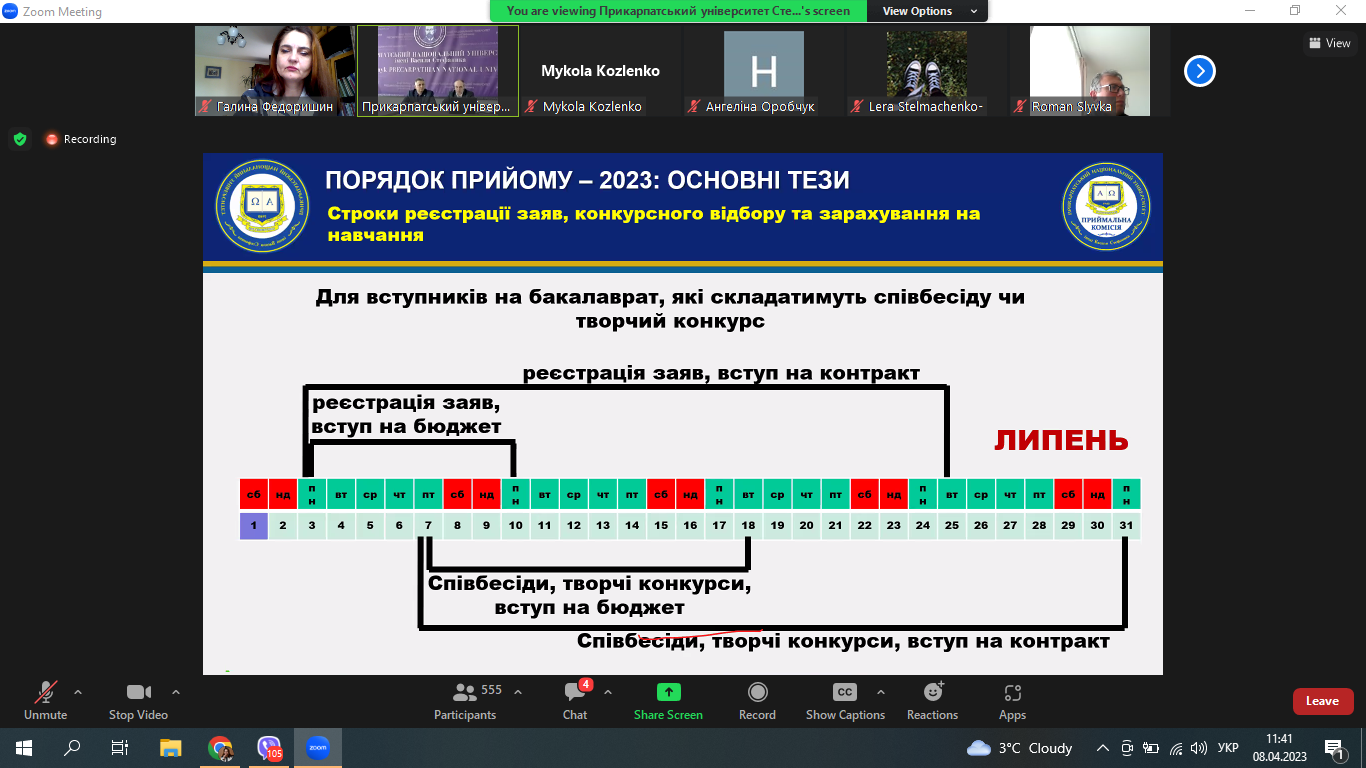Open the Reactions menu

coord(932,692)
